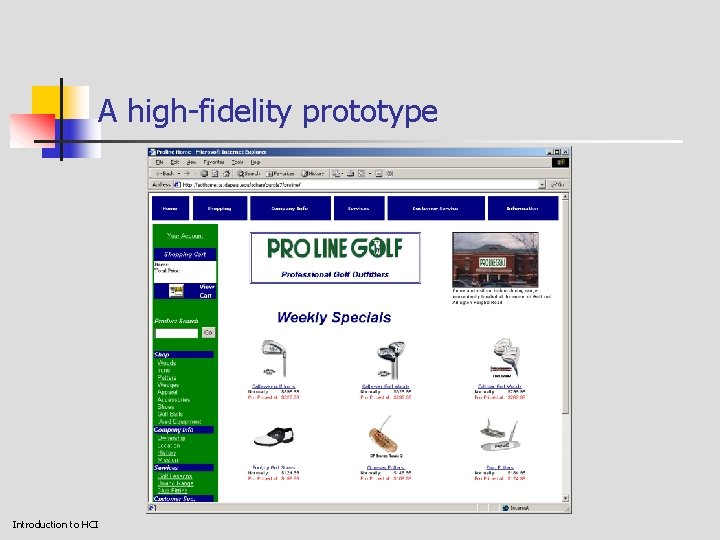This screenshot has width=720, height=540.
Task: Click the white woods product image, top right
Action: click(504, 358)
